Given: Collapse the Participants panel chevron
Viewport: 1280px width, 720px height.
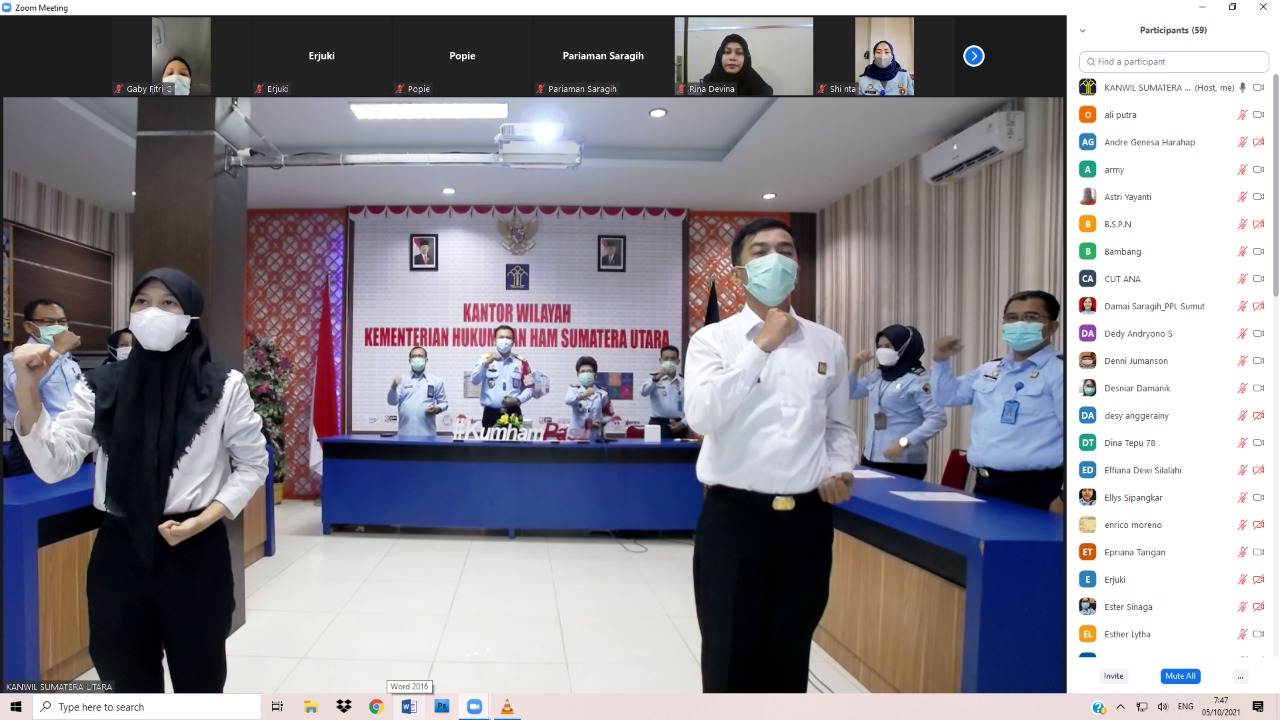Looking at the screenshot, I should click(x=1082, y=31).
